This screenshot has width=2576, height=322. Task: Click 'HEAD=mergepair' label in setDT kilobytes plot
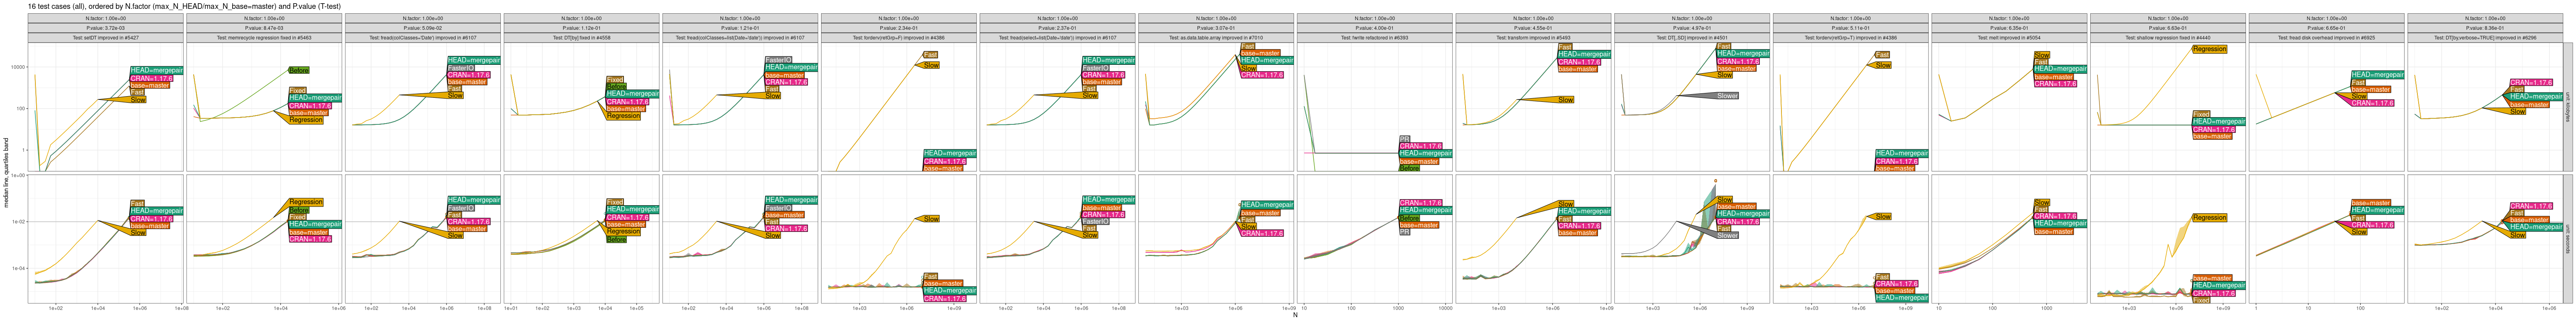click(x=156, y=71)
